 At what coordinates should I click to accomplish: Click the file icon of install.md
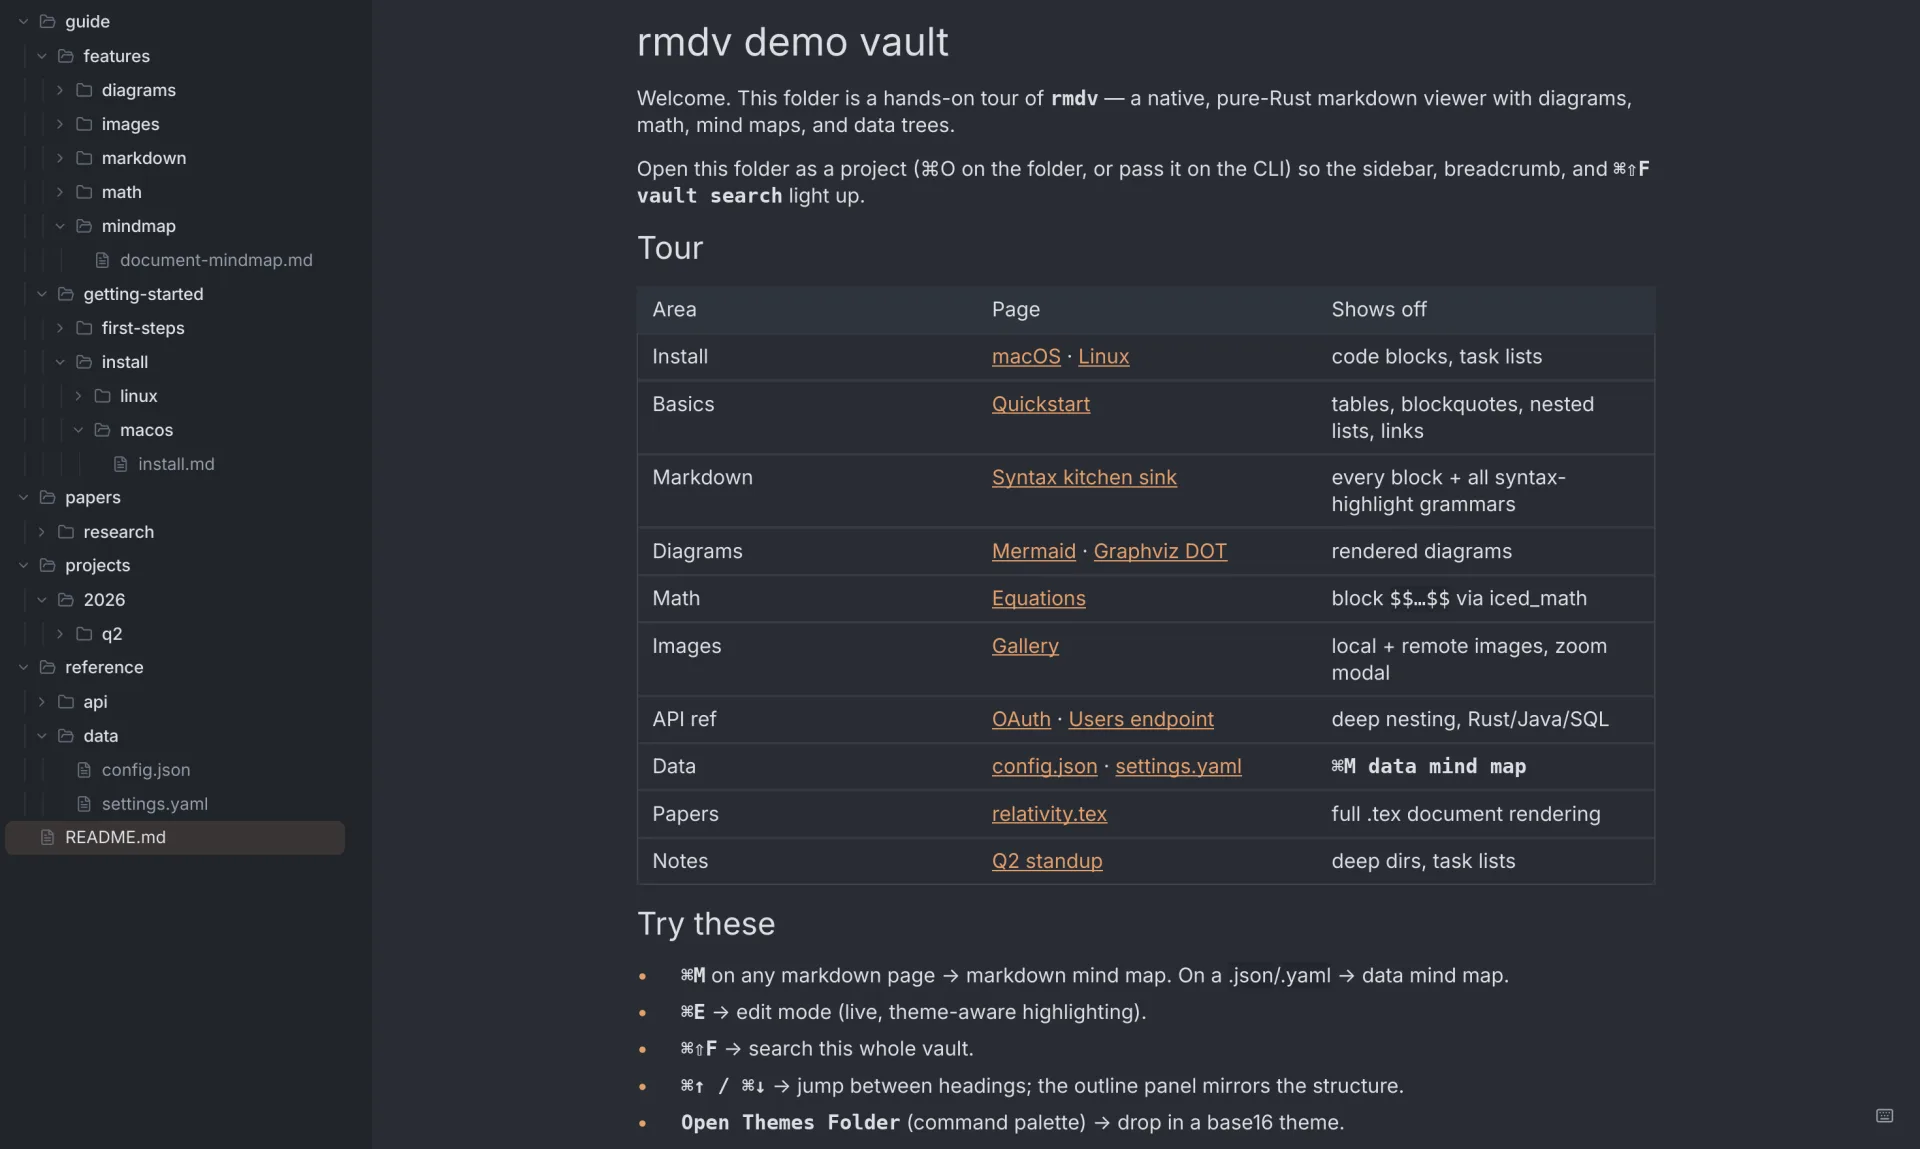coord(120,464)
